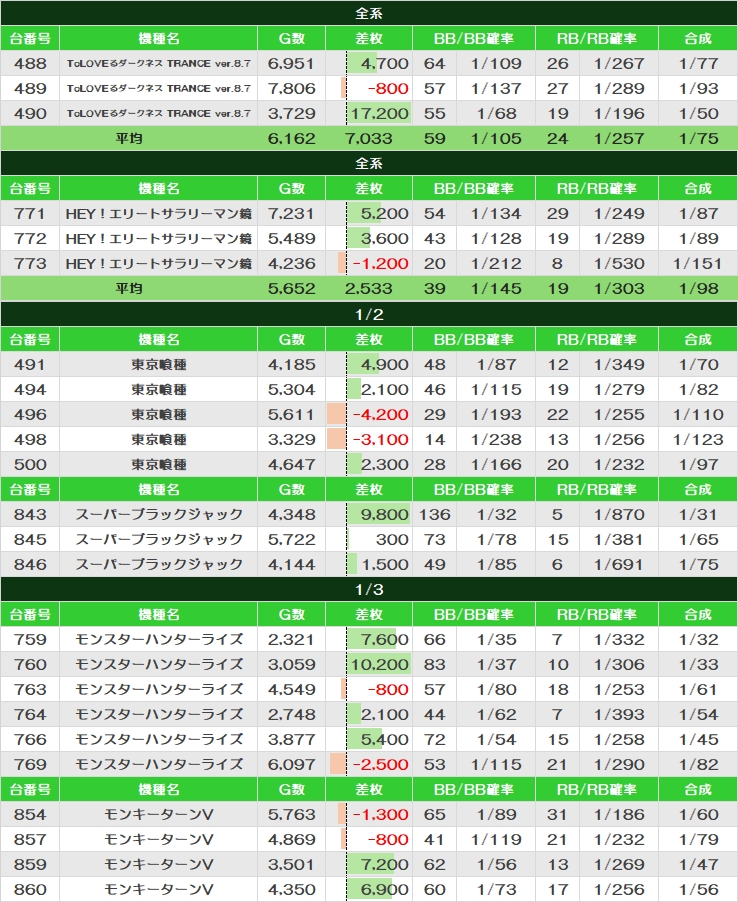Click the 1/68 BB probability
The image size is (738, 902).
point(496,113)
